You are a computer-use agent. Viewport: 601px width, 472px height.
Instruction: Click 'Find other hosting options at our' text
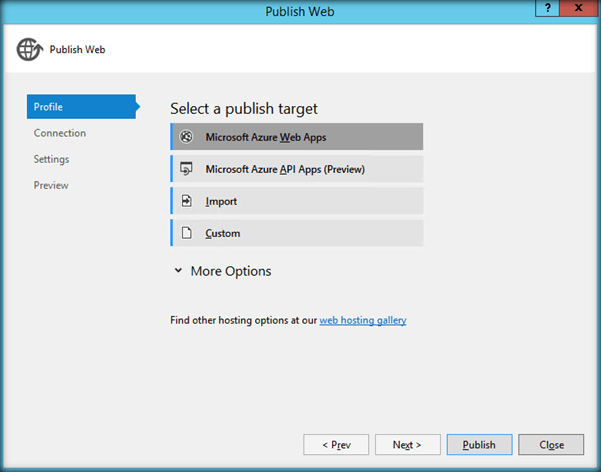[x=244, y=320]
